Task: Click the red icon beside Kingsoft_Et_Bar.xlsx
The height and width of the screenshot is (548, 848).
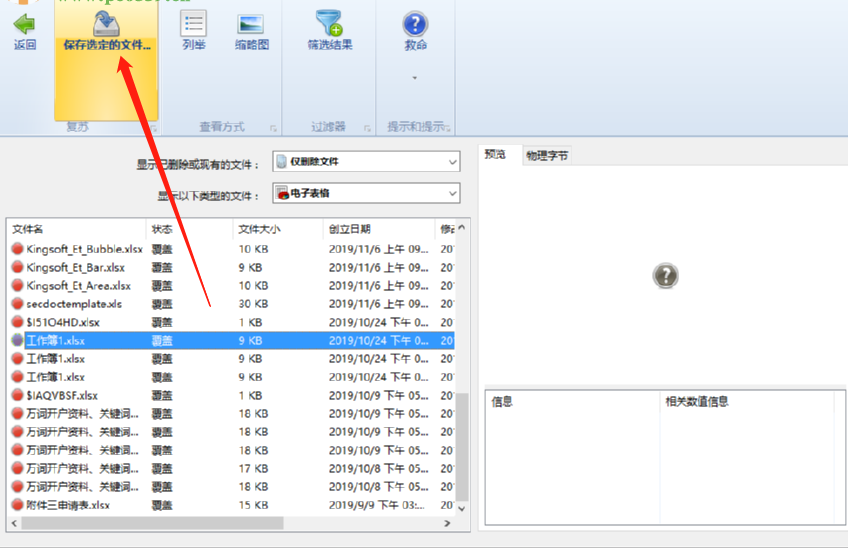Action: 17,267
